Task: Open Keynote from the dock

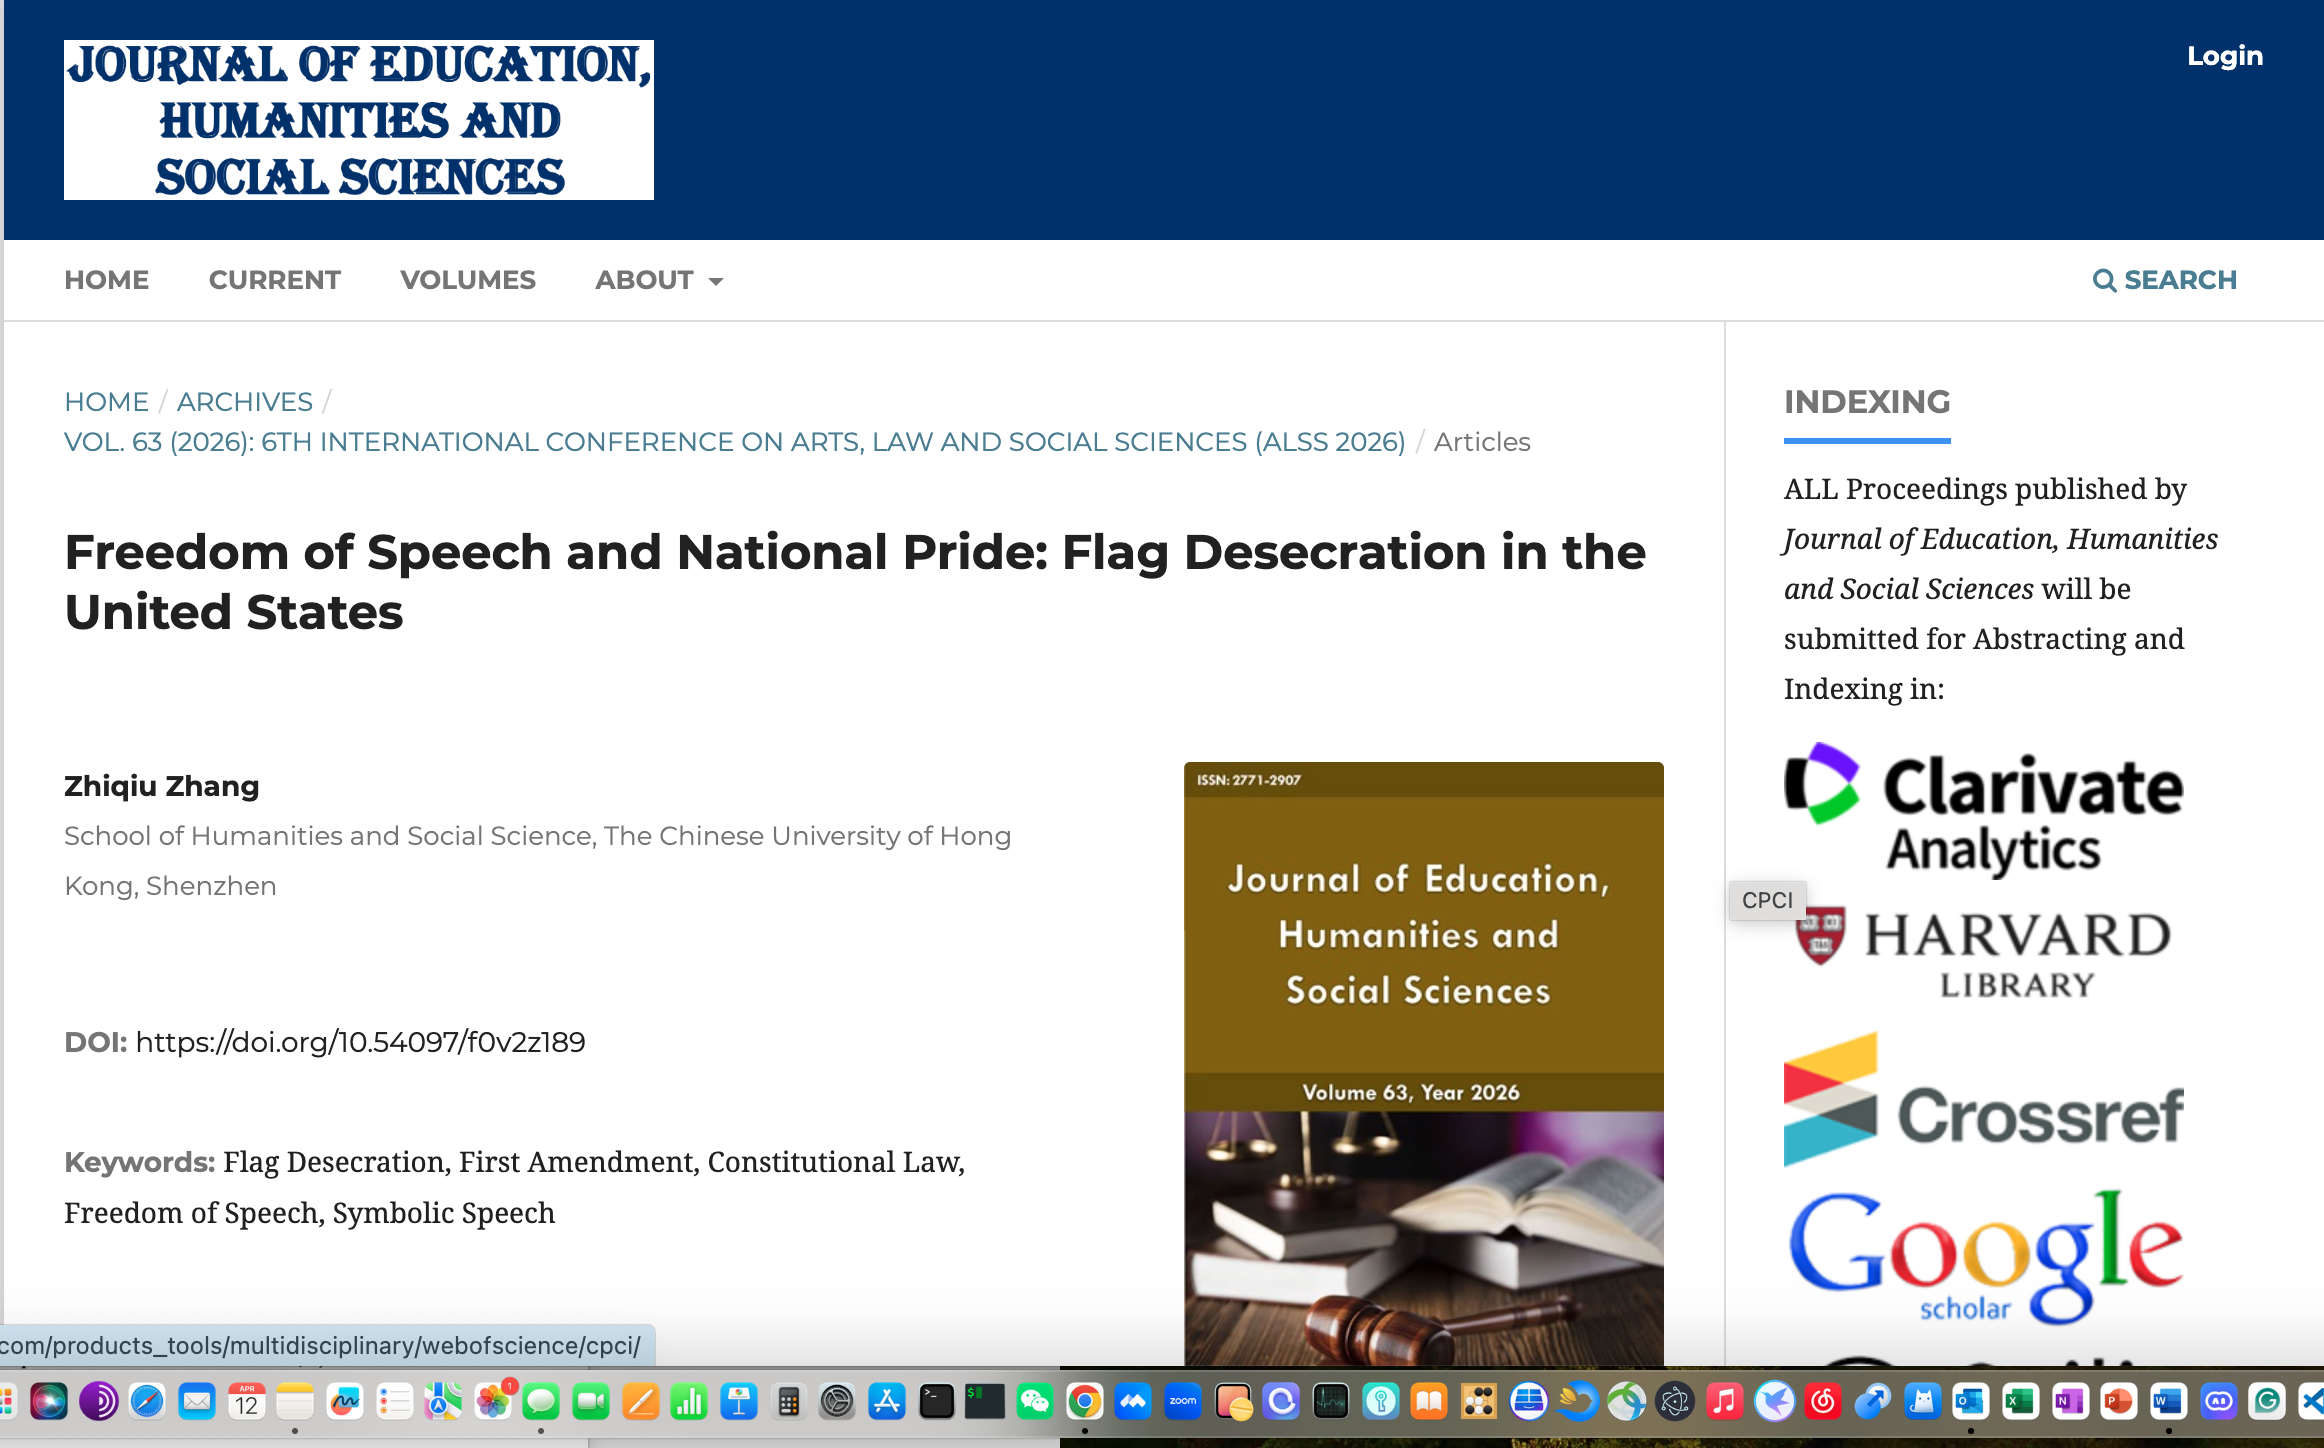Action: coord(738,1402)
